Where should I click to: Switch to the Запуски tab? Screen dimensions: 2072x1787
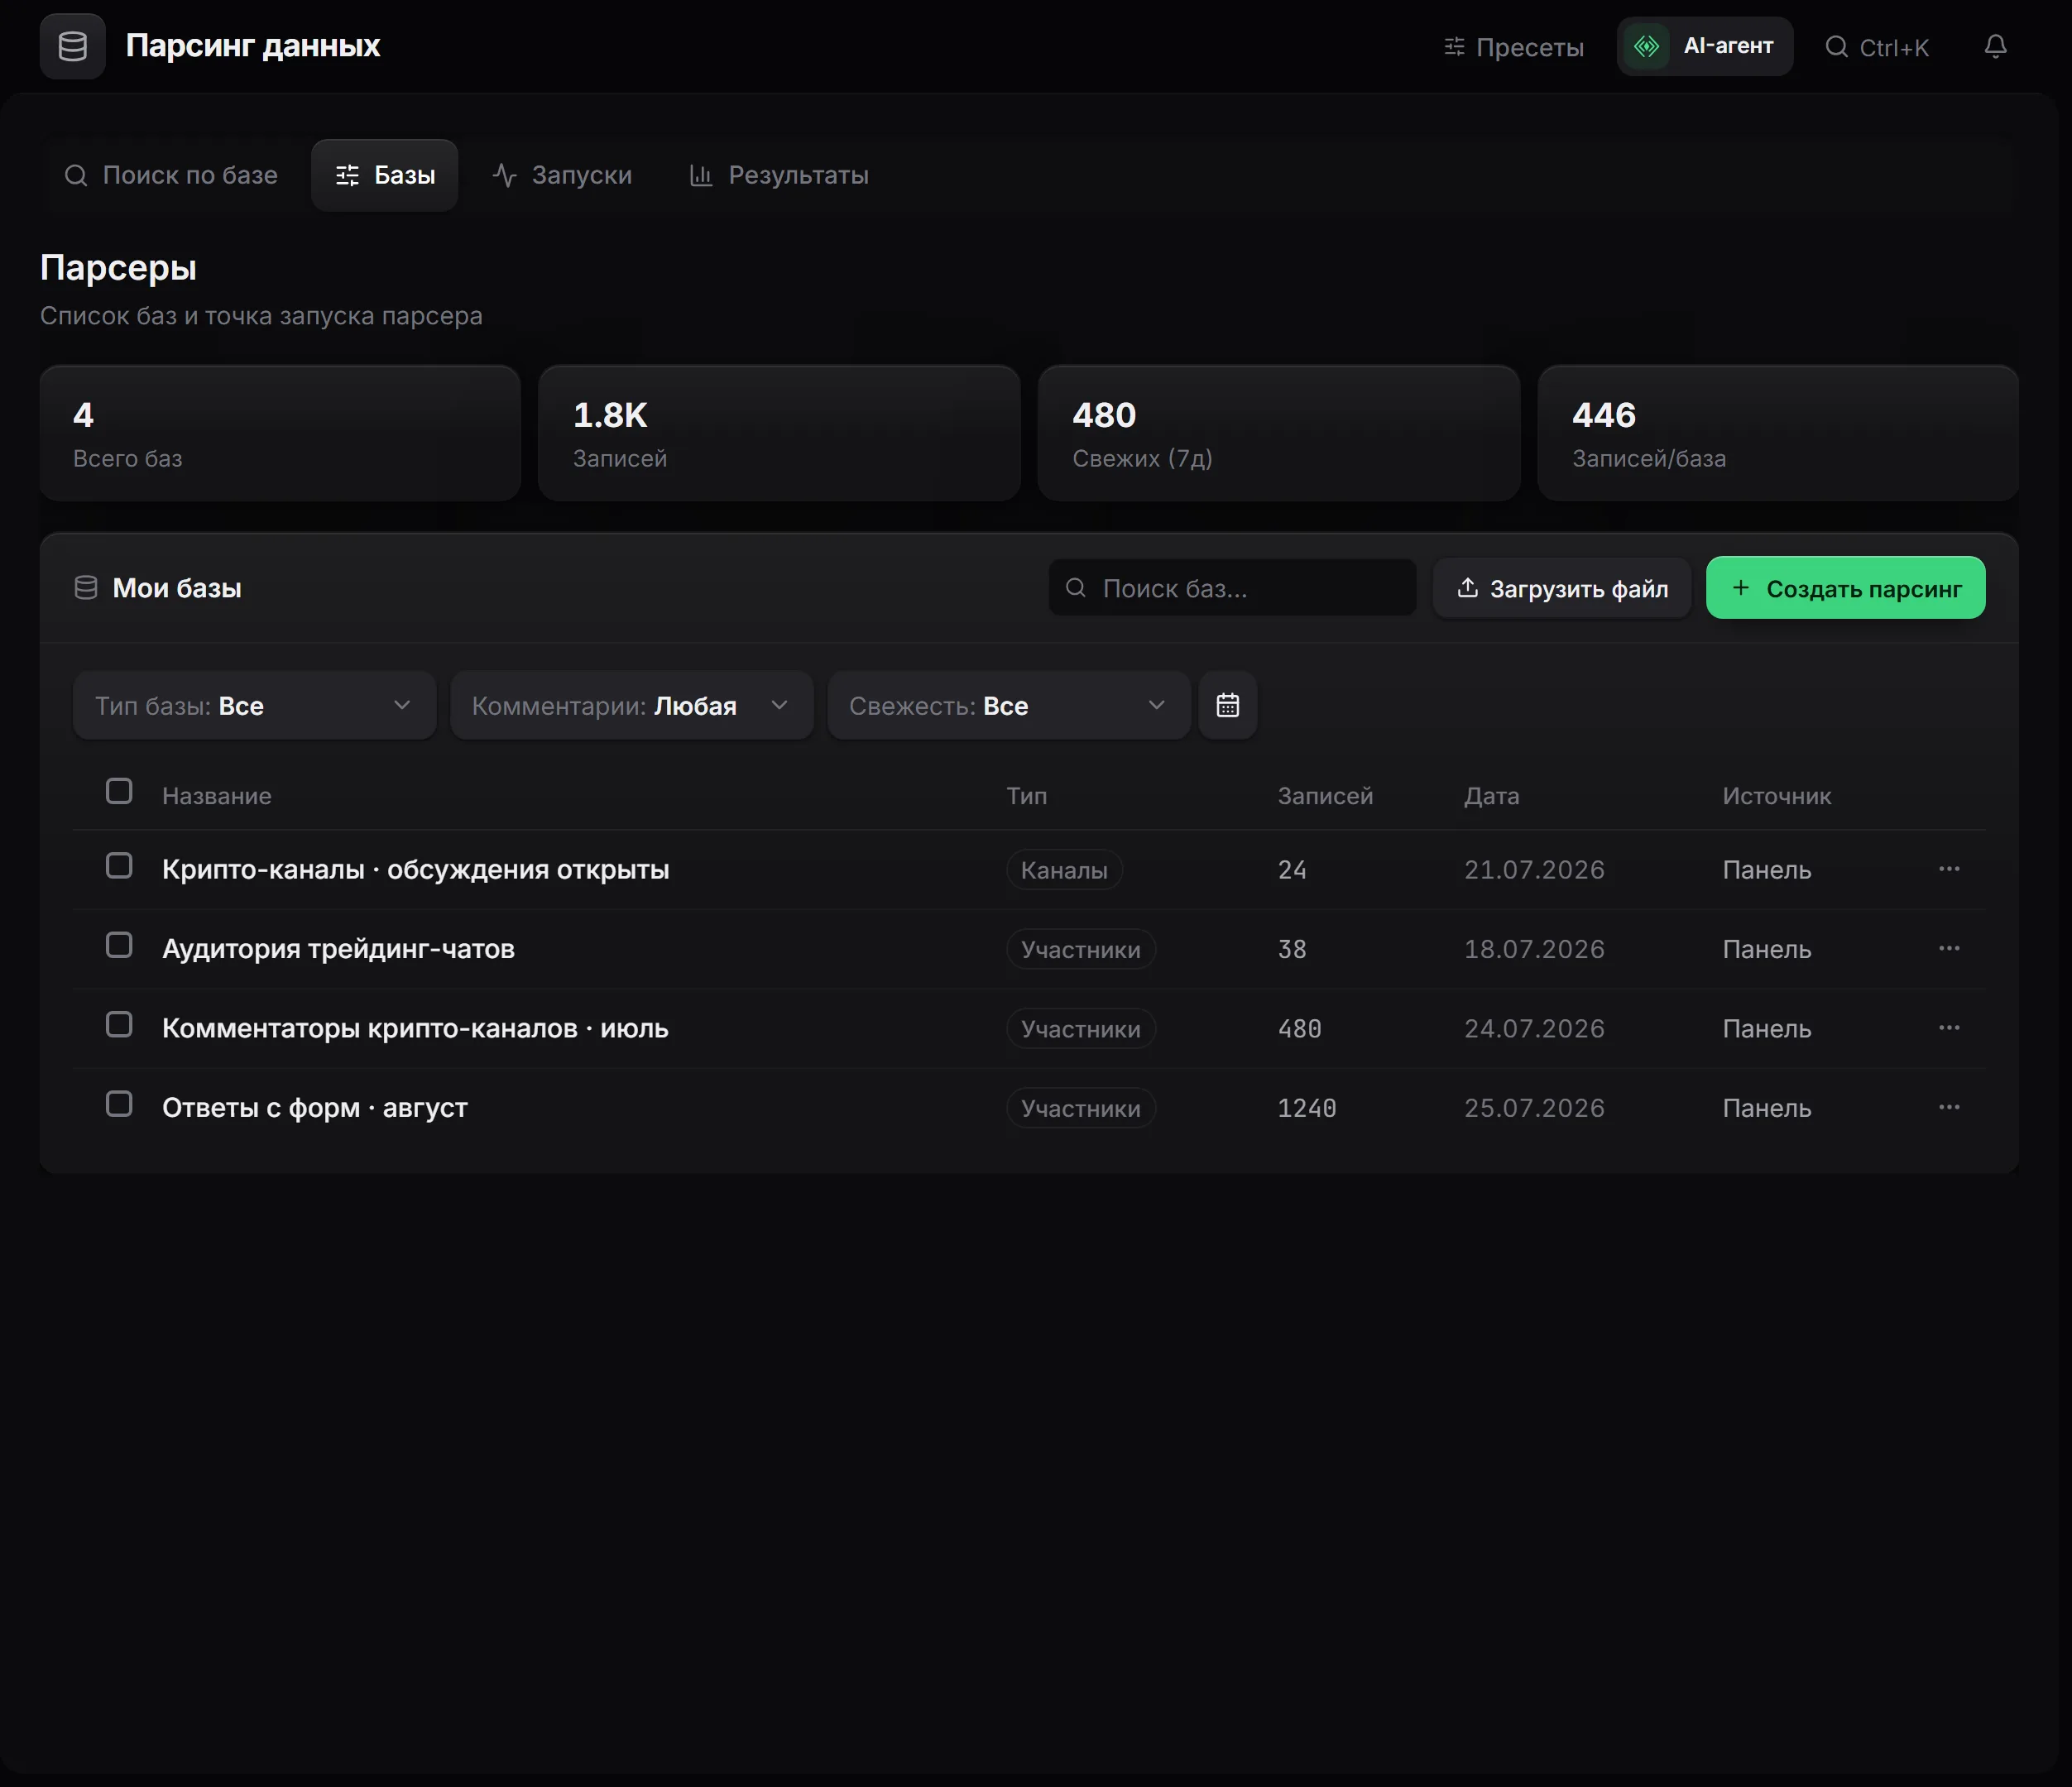pos(562,175)
